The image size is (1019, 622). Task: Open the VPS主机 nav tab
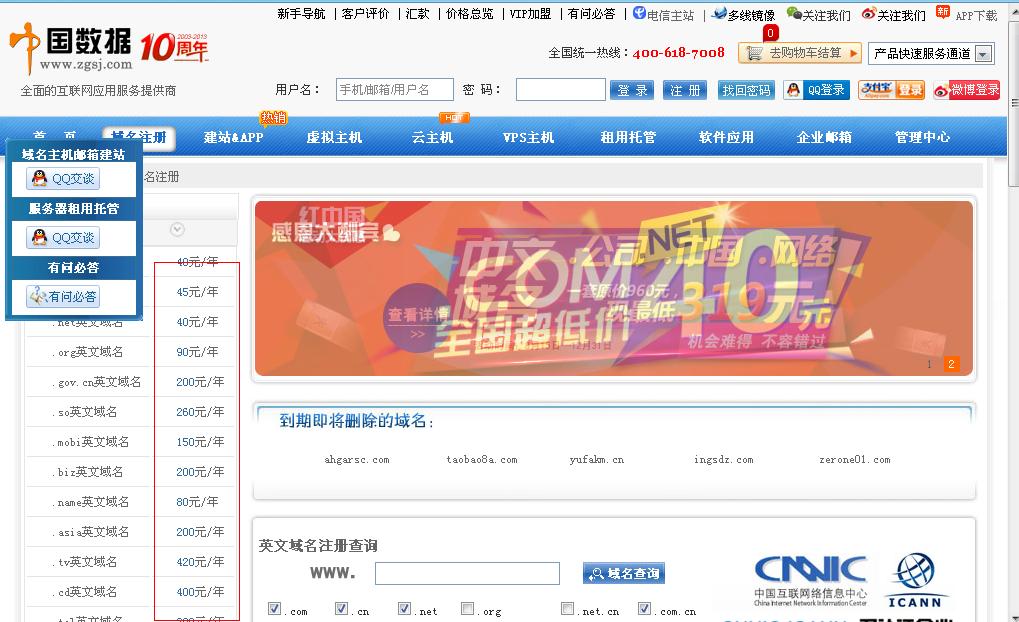pos(528,138)
